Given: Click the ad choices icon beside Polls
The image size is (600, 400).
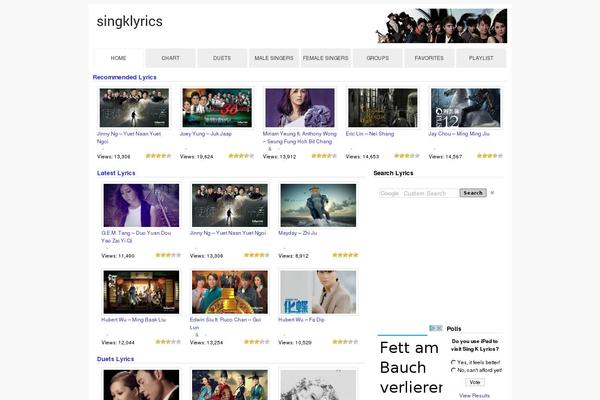Looking at the screenshot, I should 435,328.
